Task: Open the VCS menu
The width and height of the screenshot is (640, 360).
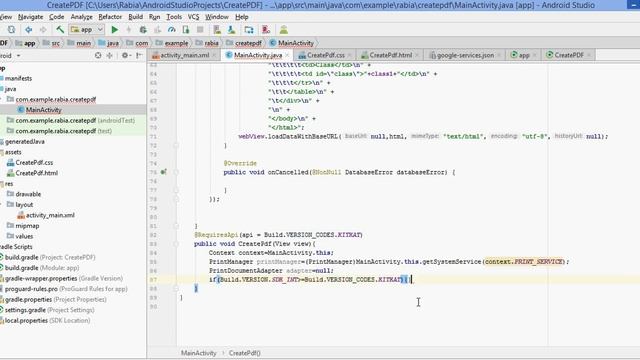Action: point(193,17)
